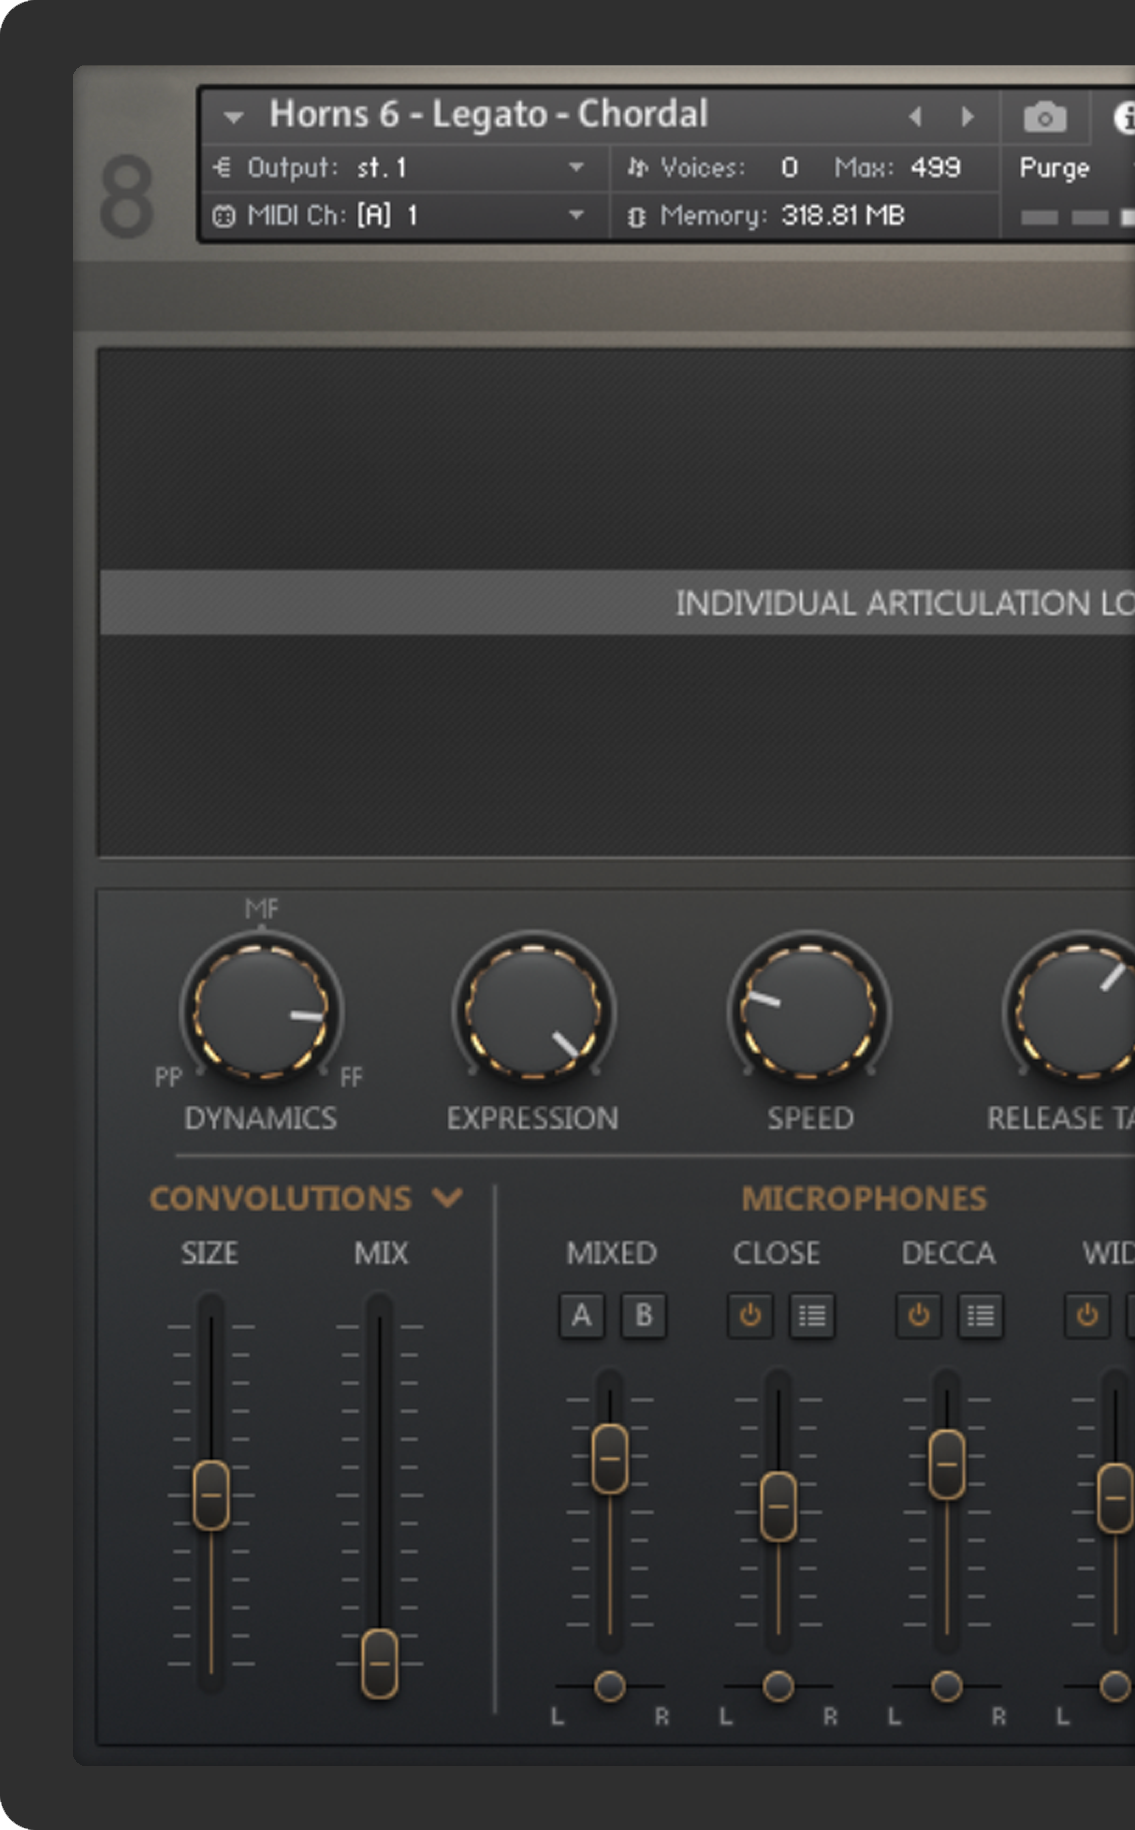
Task: Select mixed microphone preset A
Action: (x=581, y=1316)
